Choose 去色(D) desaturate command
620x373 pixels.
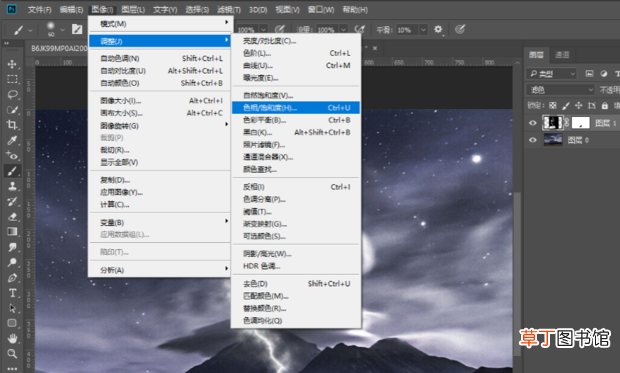296,284
